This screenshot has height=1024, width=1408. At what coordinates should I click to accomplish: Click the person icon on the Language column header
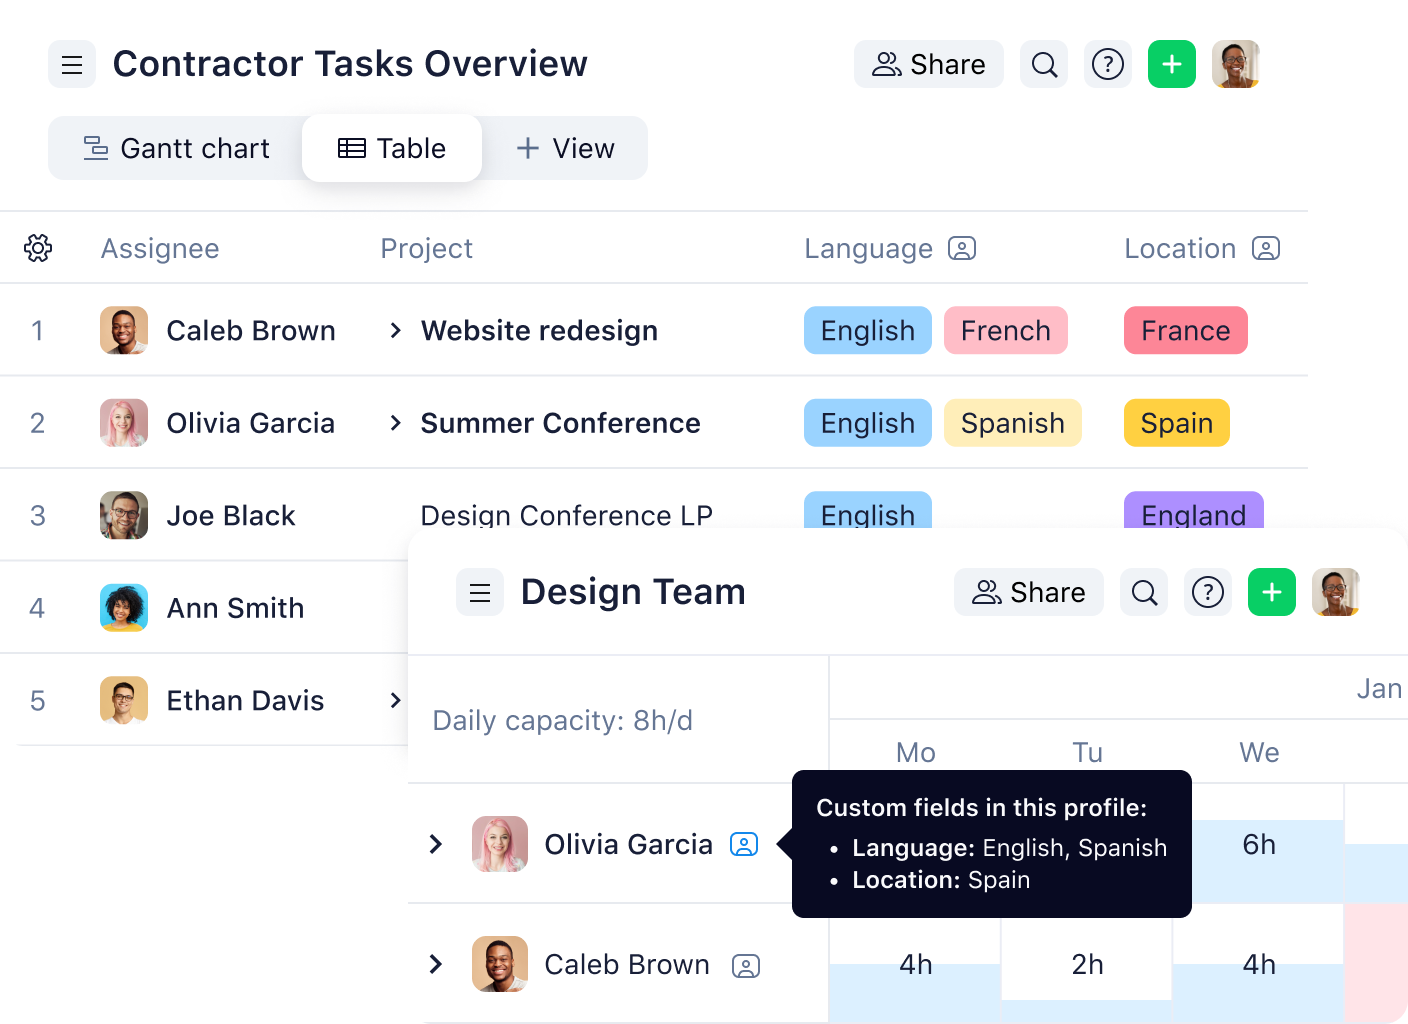[963, 248]
